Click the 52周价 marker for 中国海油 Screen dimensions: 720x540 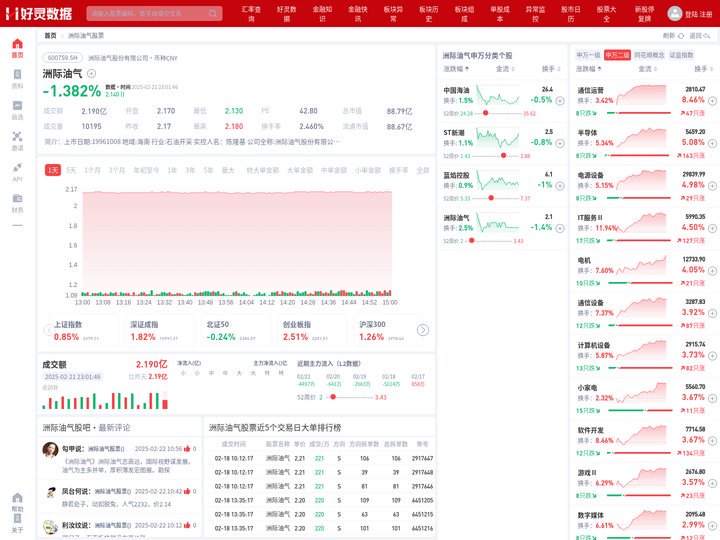pos(485,113)
